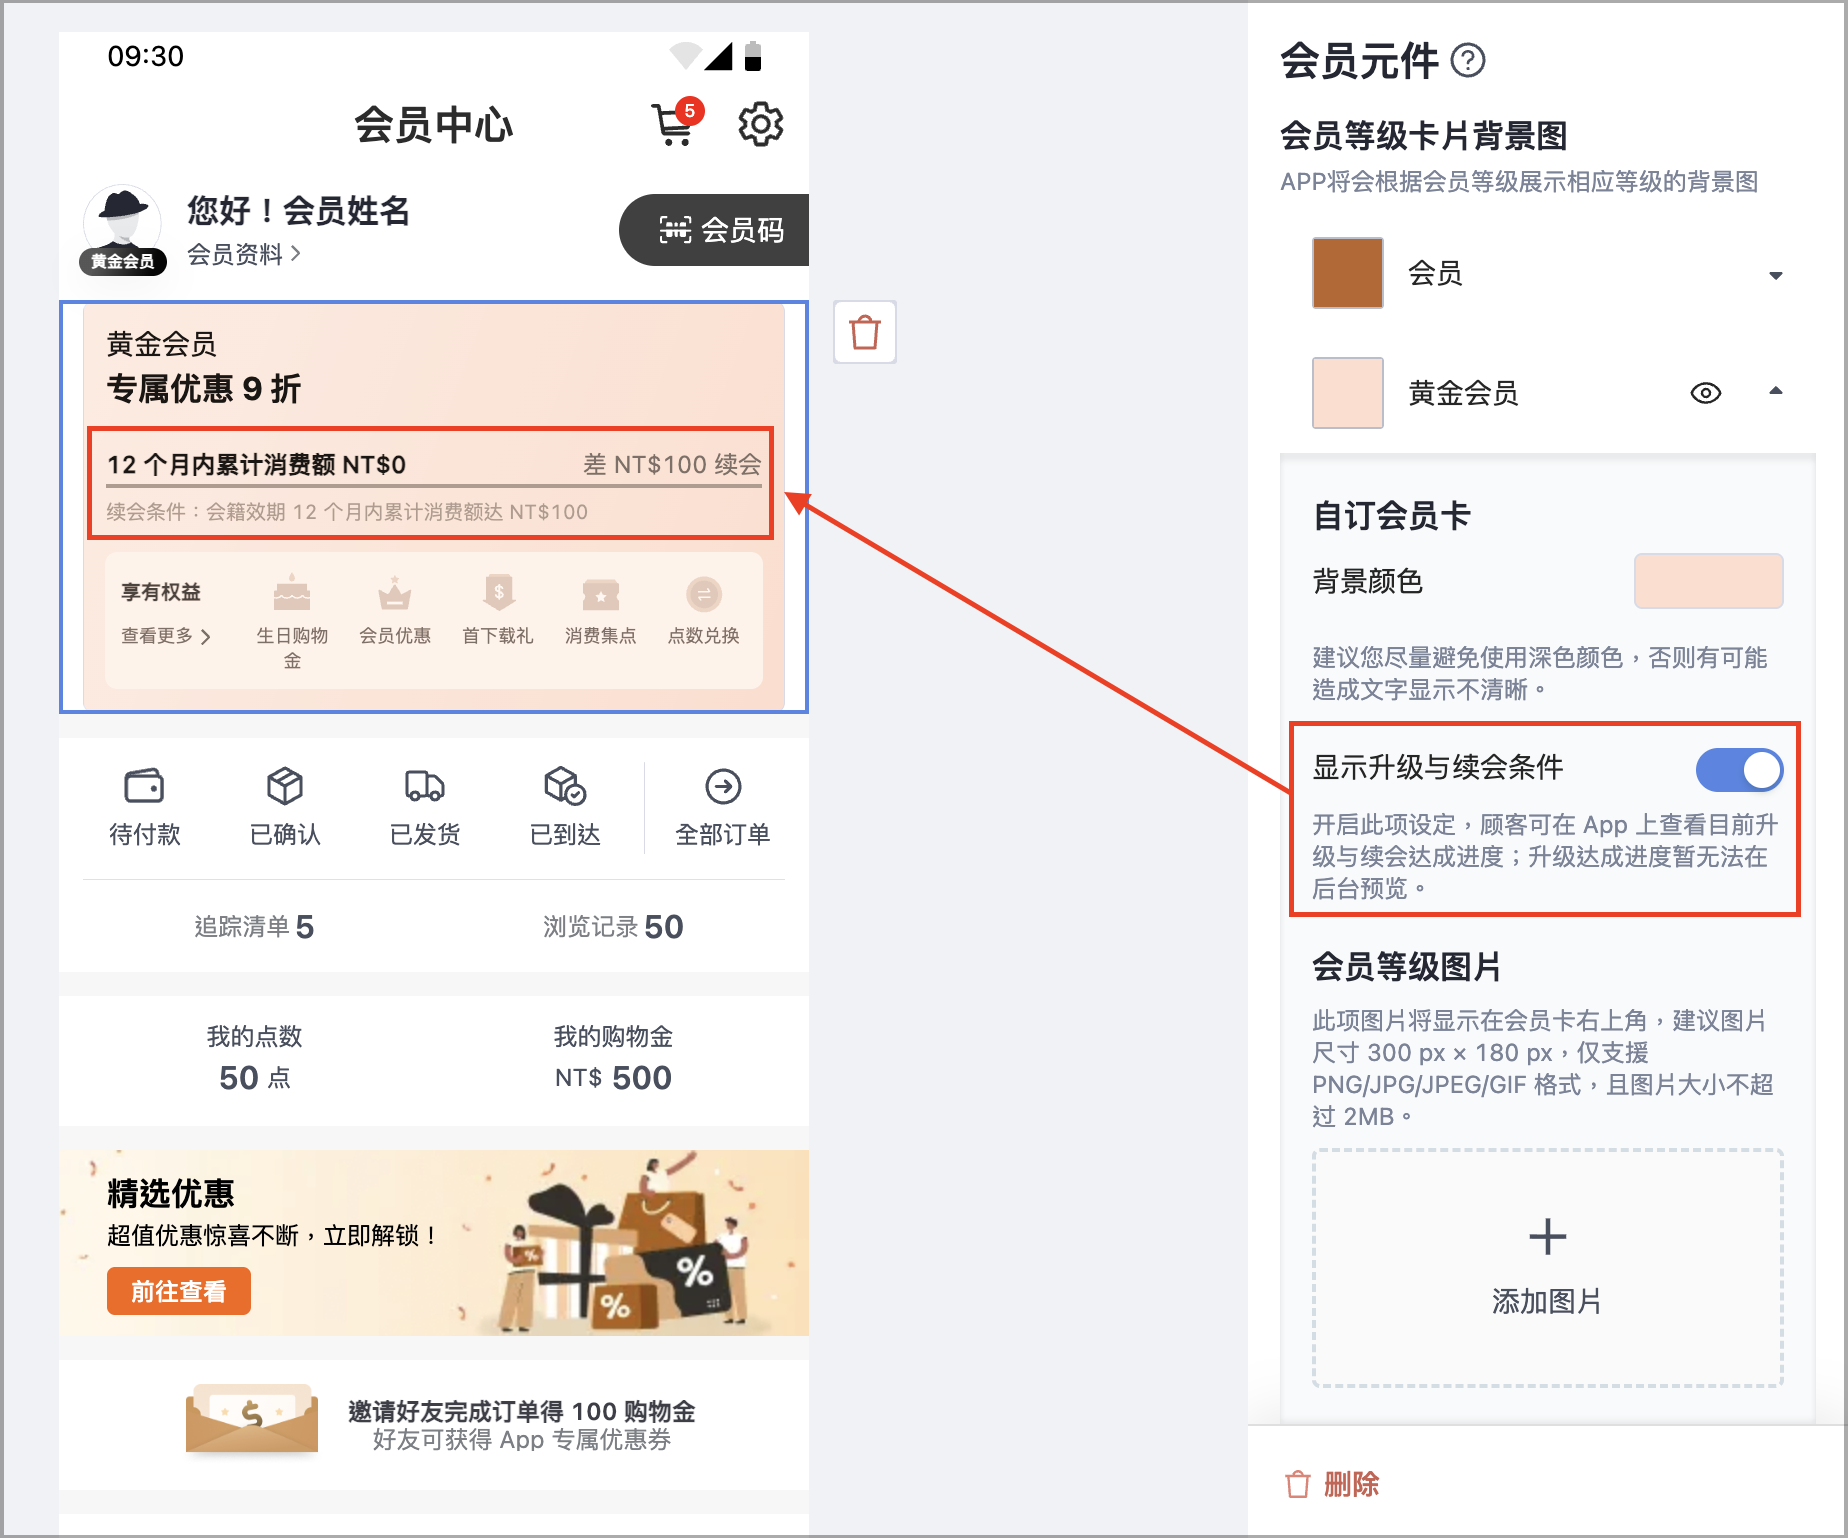1848x1538 pixels.
Task: Delete the member card via trash icon
Action: click(865, 332)
